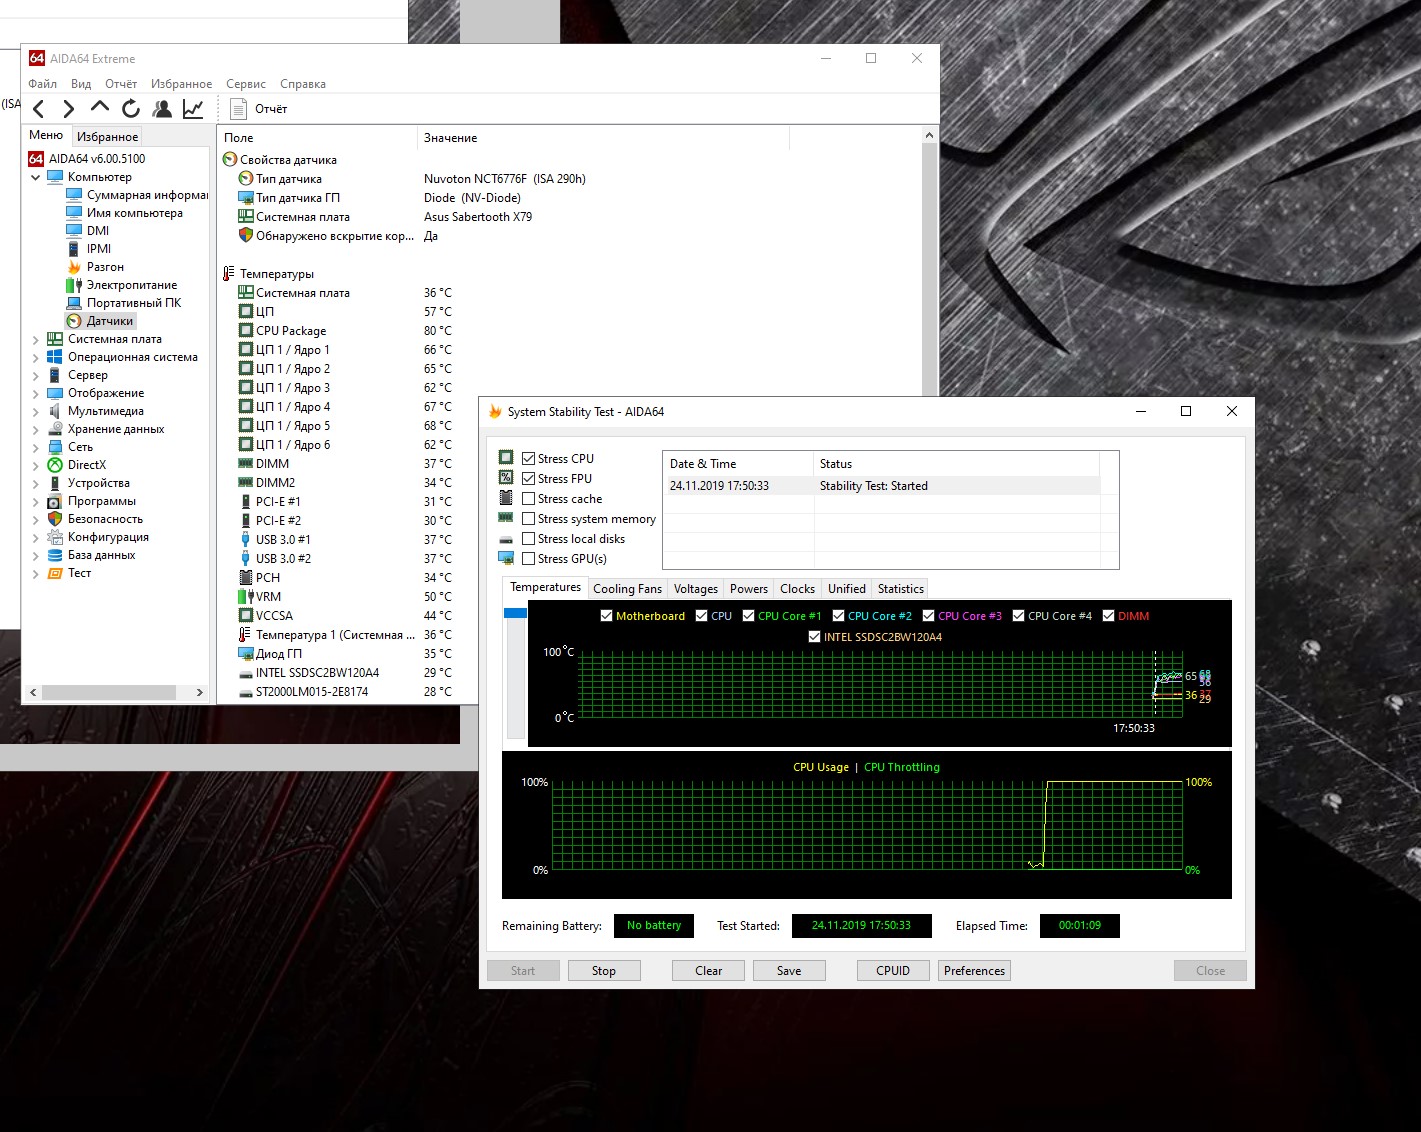
Task: Expand the Системная плата tree node
Action: coord(36,339)
